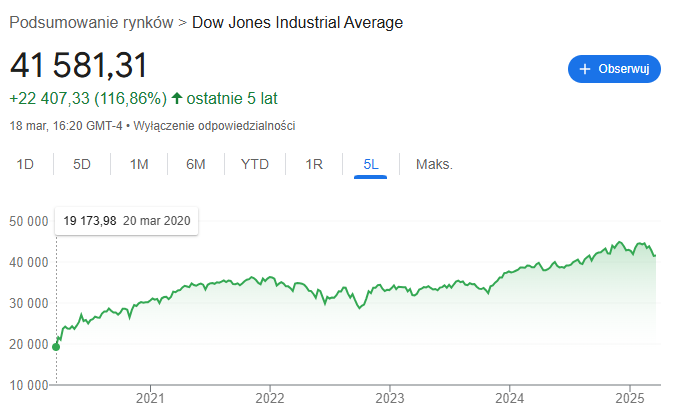The height and width of the screenshot is (416, 686).
Task: Click the green data point dot on the chart
Action: [56, 347]
